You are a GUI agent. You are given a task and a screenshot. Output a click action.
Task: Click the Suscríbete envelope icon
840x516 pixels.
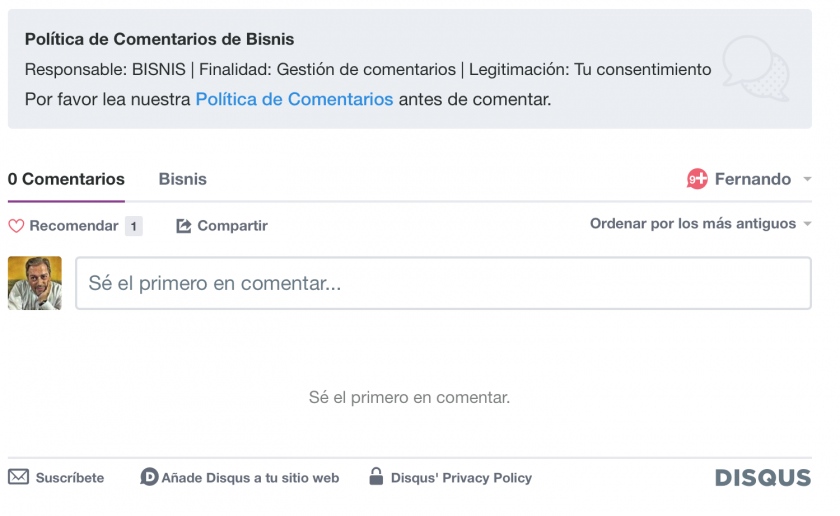18,477
